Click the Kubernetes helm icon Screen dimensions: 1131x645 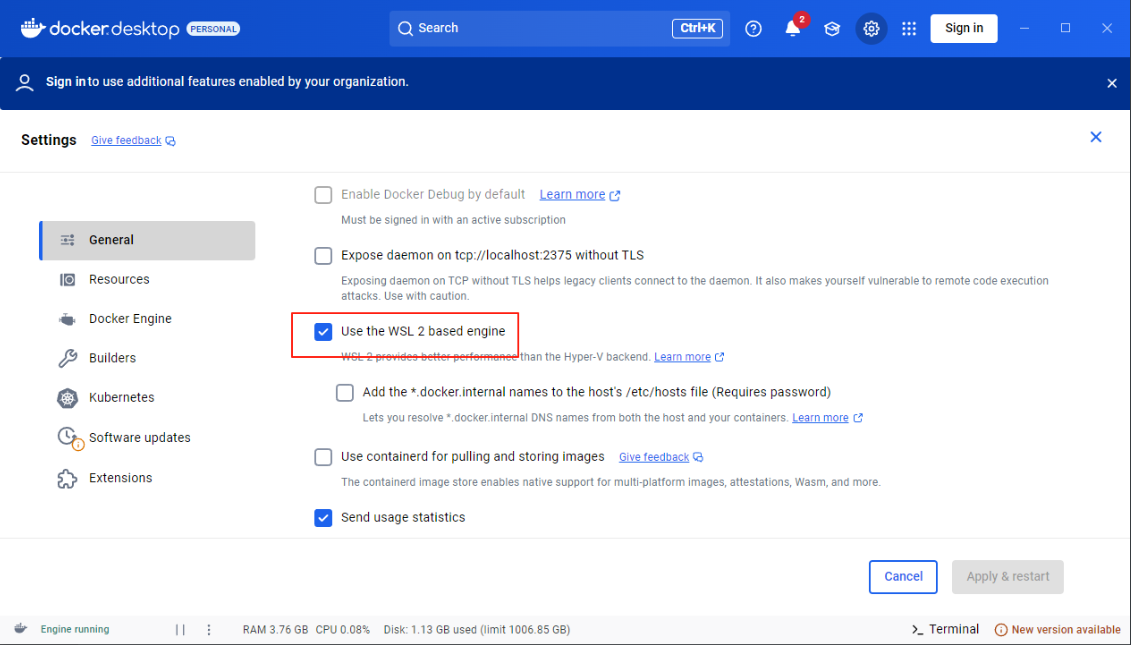[67, 398]
